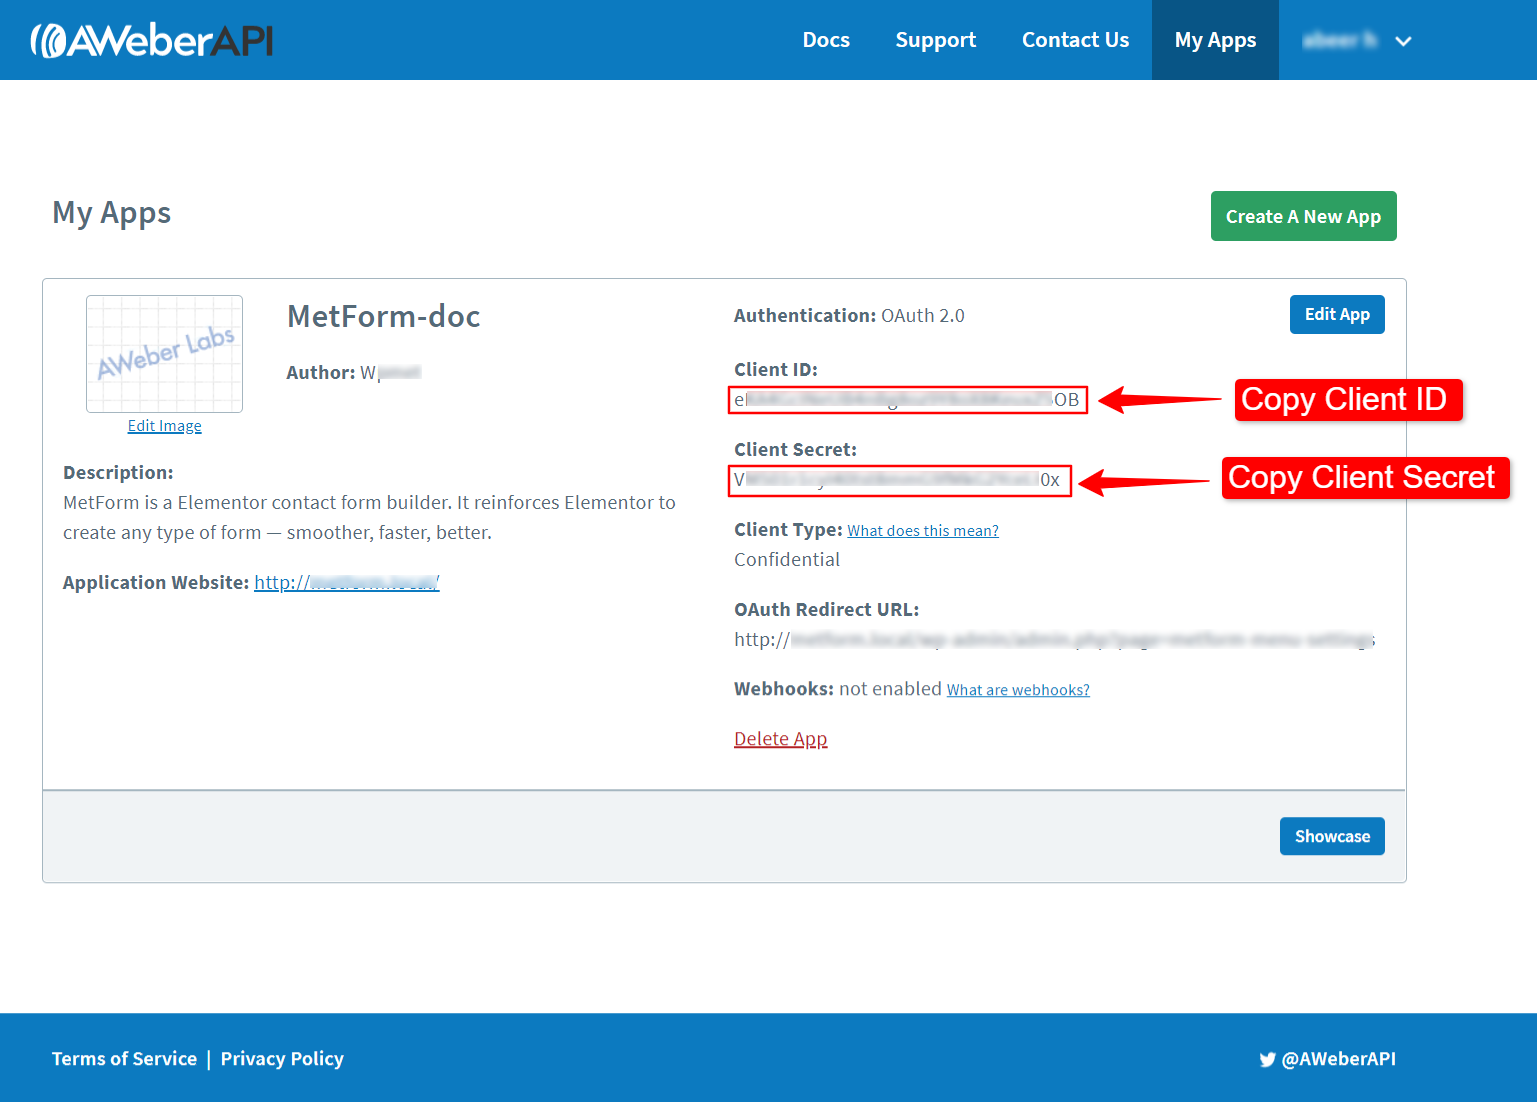Click the AWeber Labs app image thumbnail
Screen dimensions: 1537x1102
pos(163,353)
